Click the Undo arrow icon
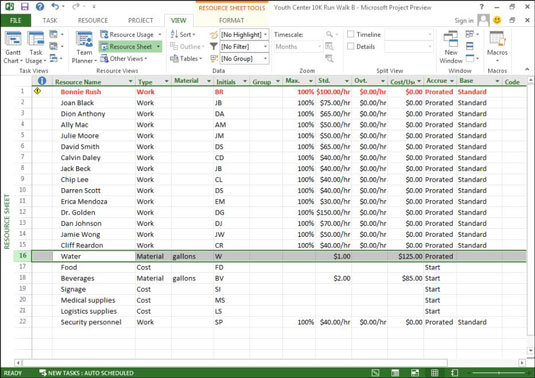This screenshot has height=378, width=535. (55, 6)
